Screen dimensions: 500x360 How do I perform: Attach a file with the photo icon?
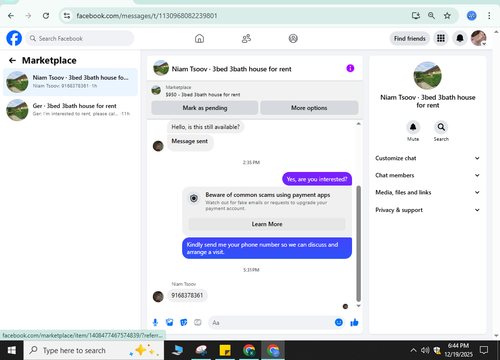(x=169, y=322)
